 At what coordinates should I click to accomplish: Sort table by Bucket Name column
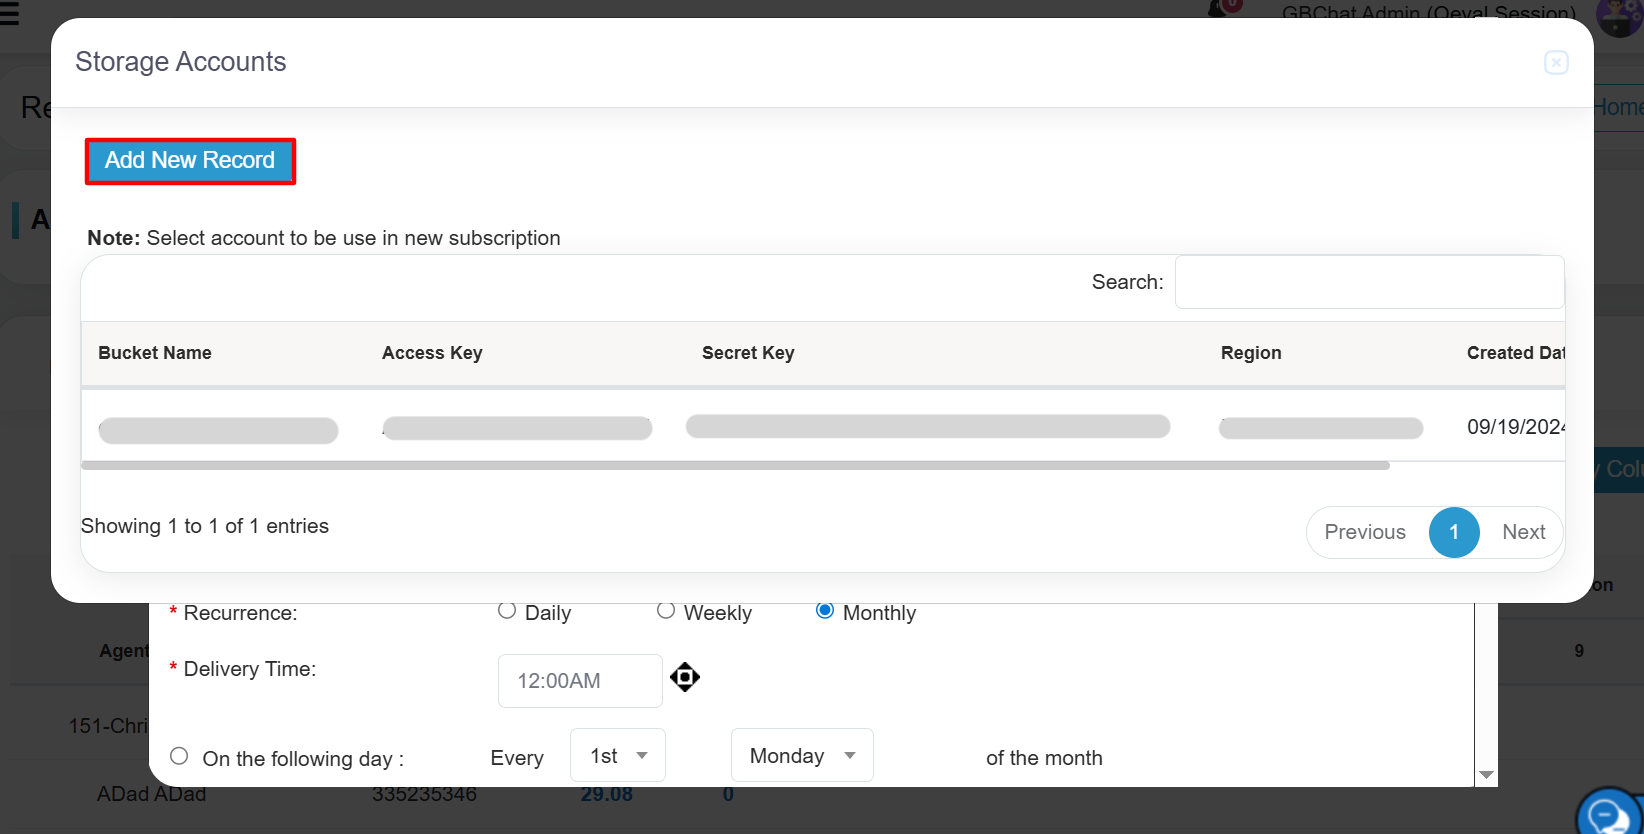point(155,353)
